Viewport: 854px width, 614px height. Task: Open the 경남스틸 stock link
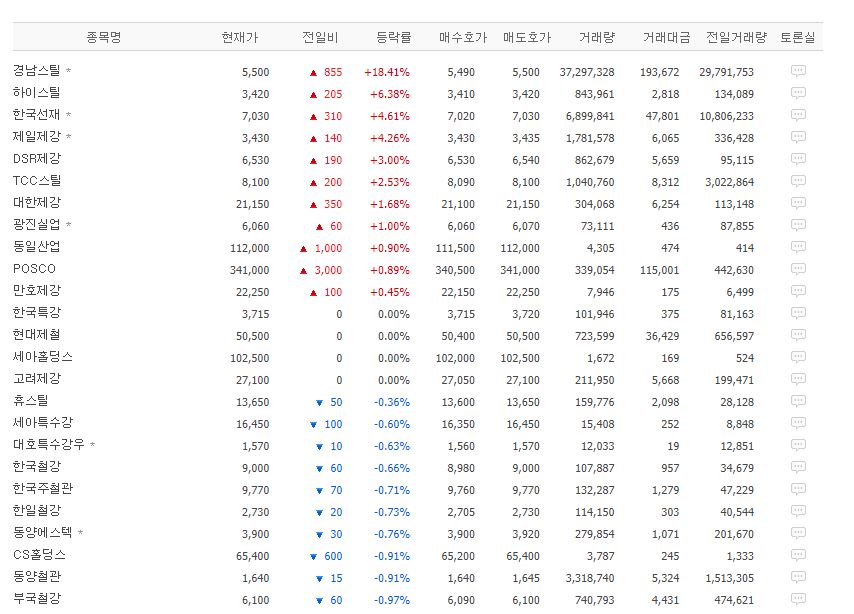pos(36,70)
